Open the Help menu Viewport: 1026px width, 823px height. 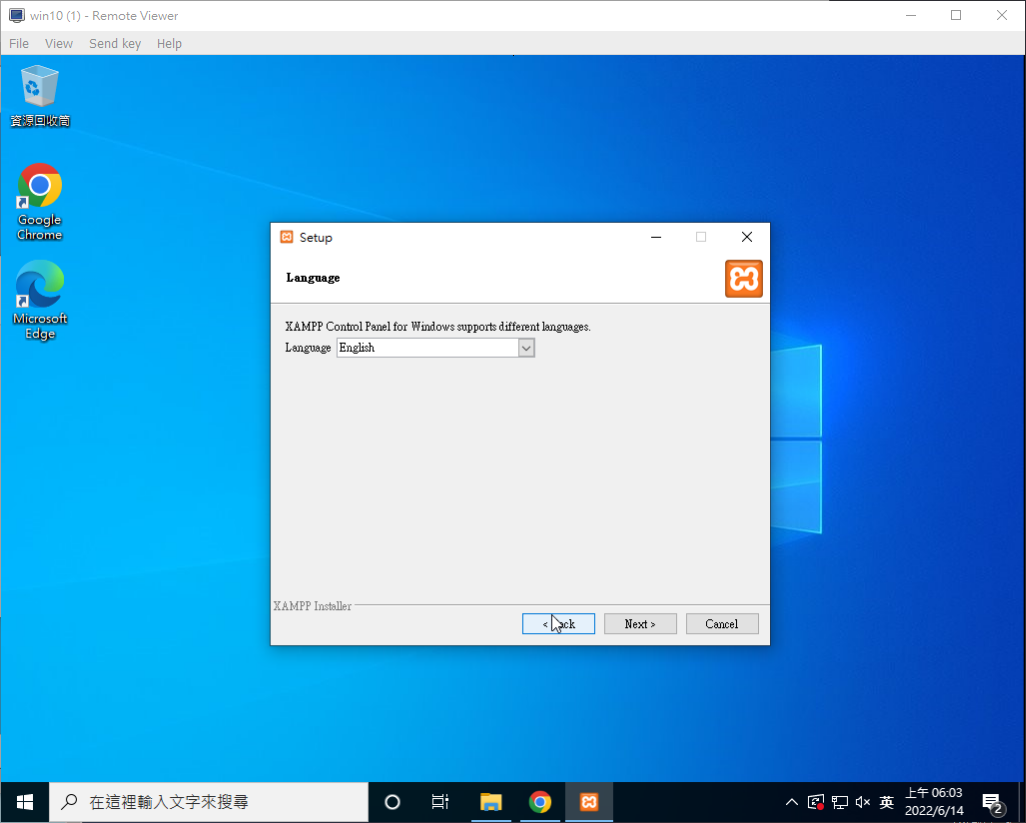coord(169,44)
